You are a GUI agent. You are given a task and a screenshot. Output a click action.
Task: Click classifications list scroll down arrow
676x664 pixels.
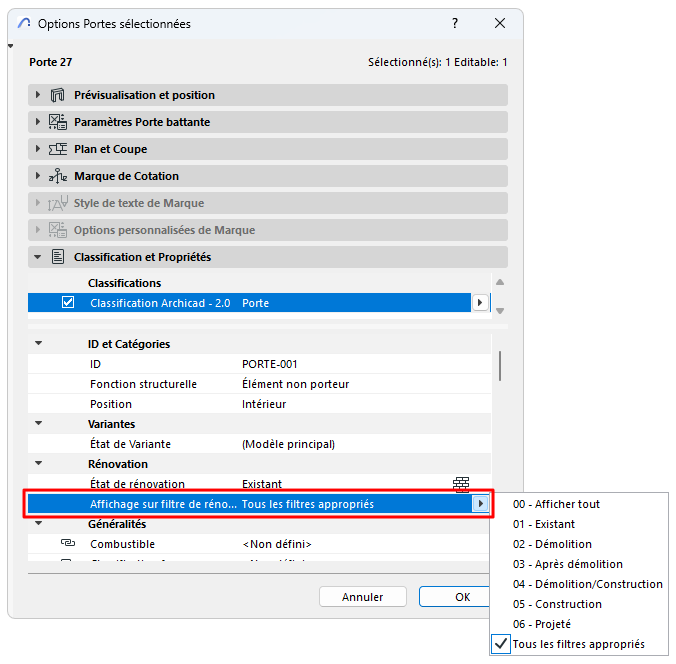point(500,311)
